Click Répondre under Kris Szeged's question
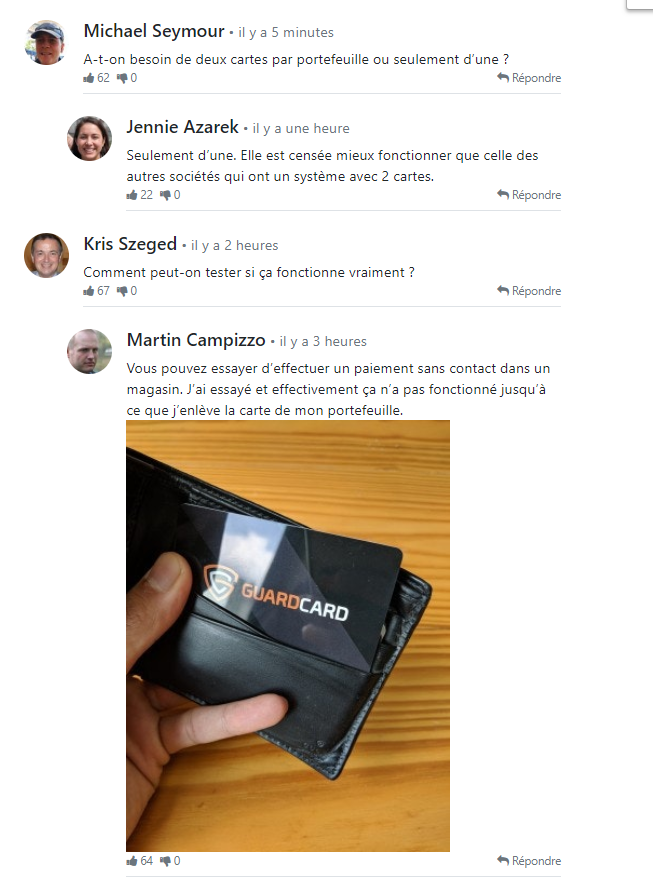Screen dimensions: 653x887 tap(529, 291)
